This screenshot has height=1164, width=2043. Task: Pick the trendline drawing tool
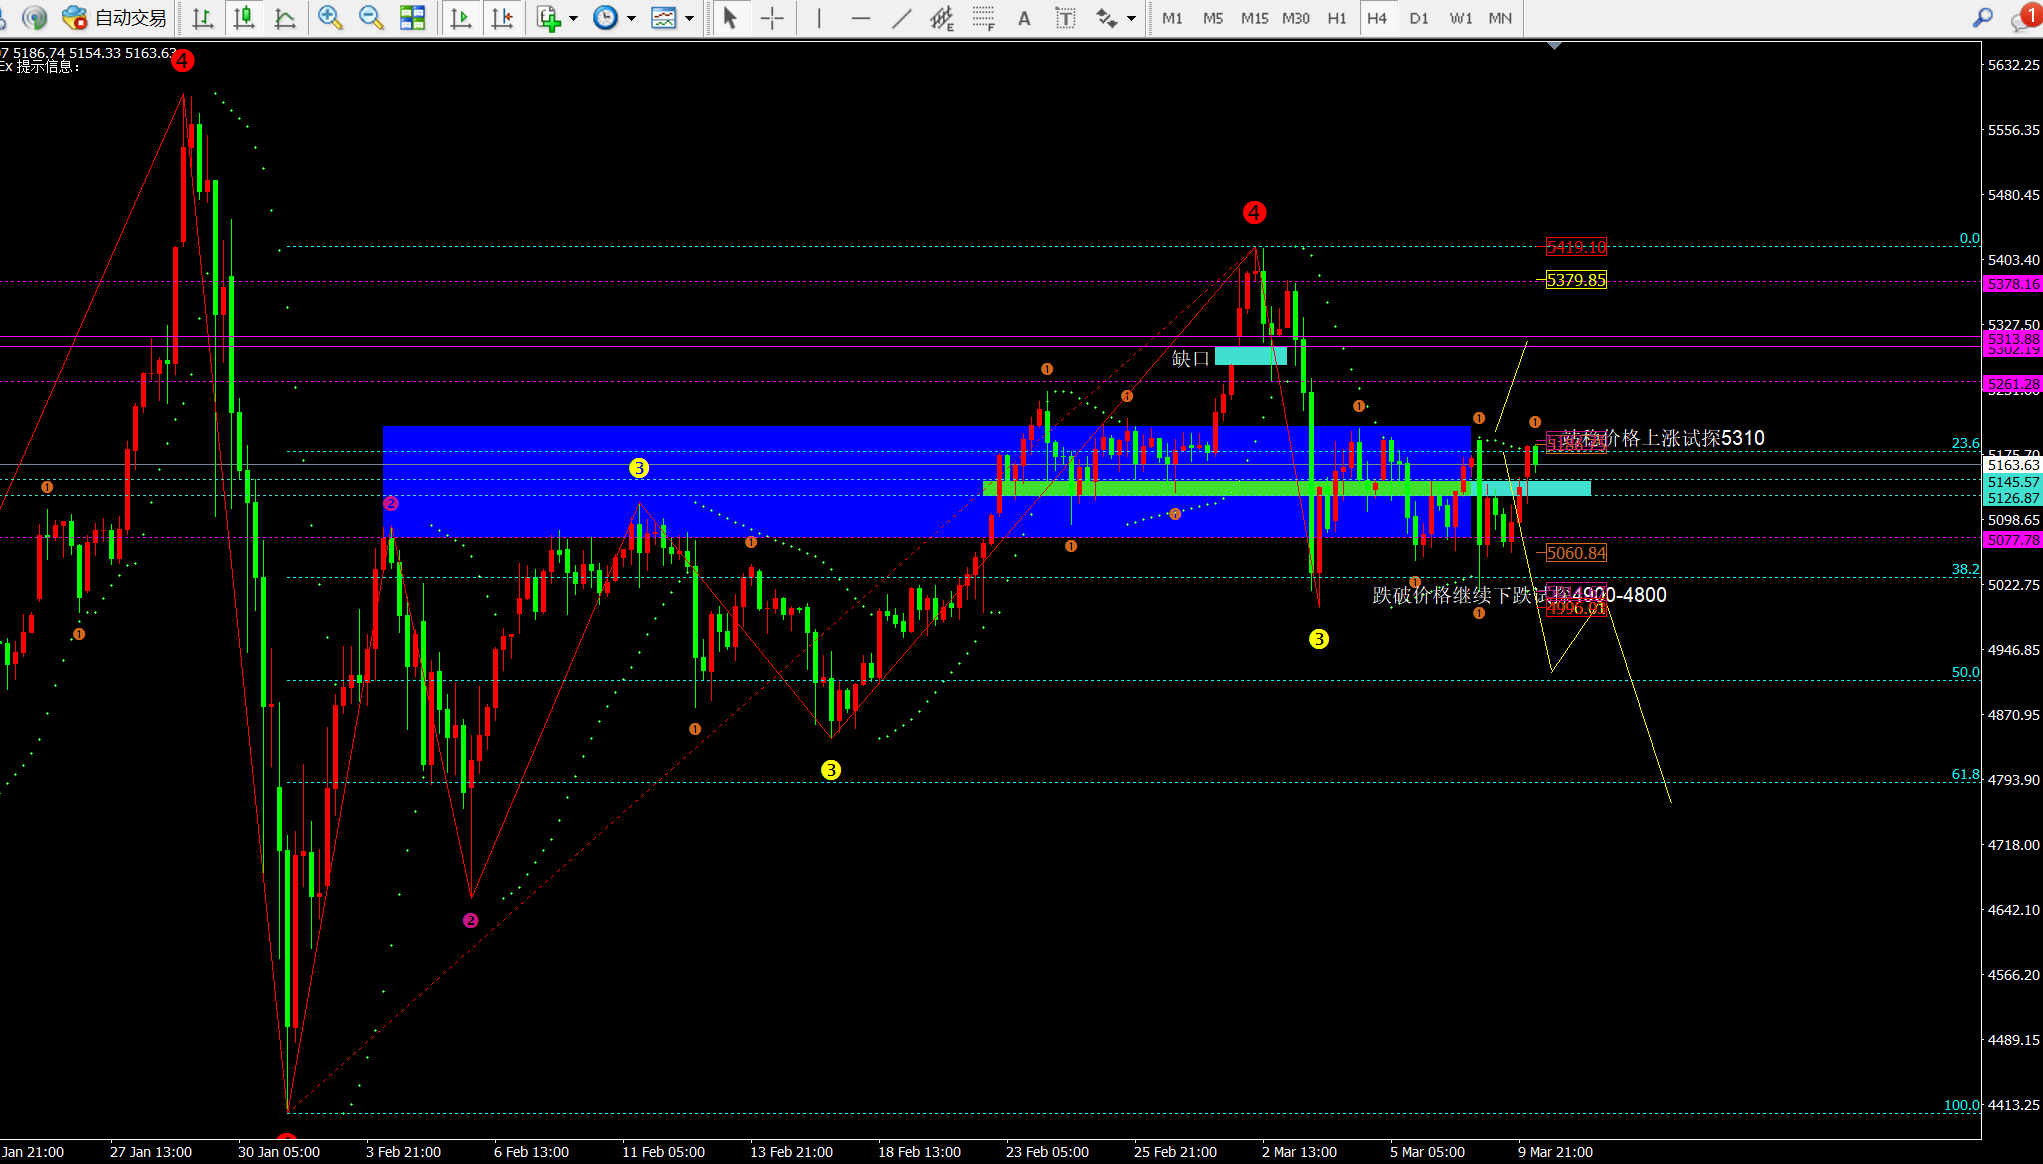901,18
